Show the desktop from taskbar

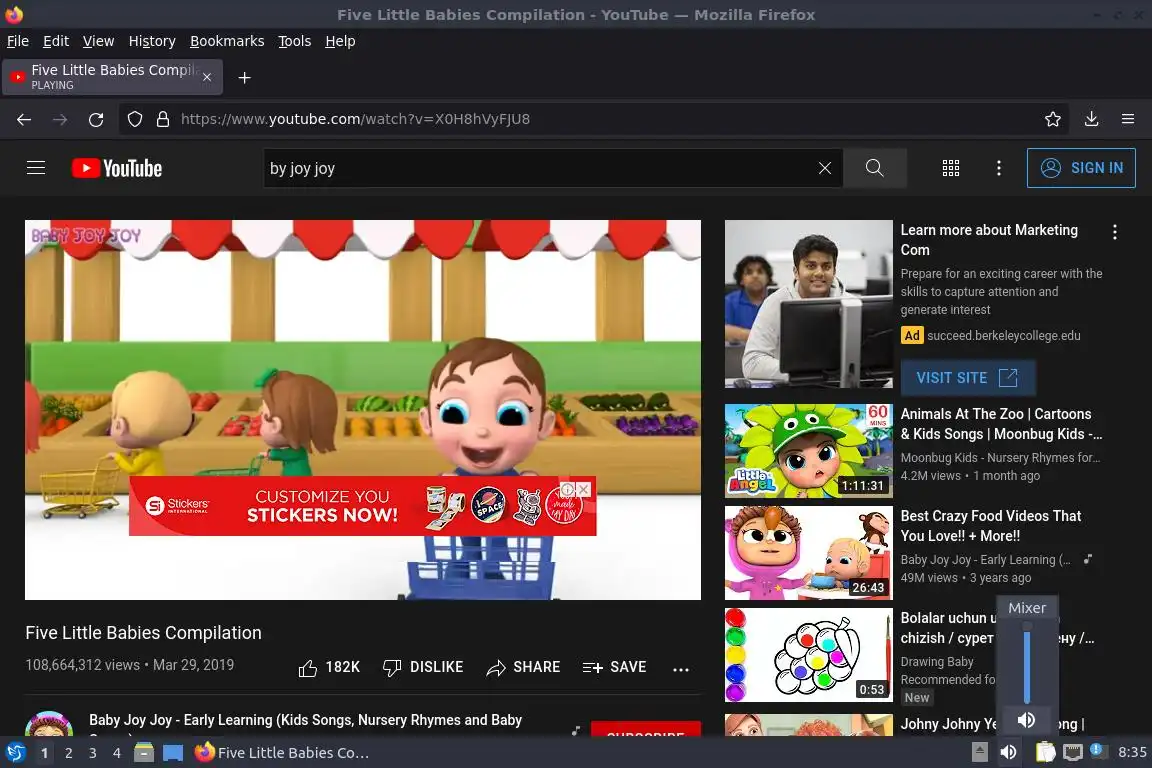173,753
